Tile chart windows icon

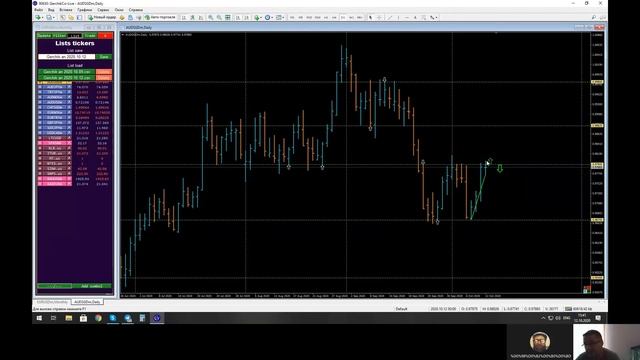tap(228, 18)
